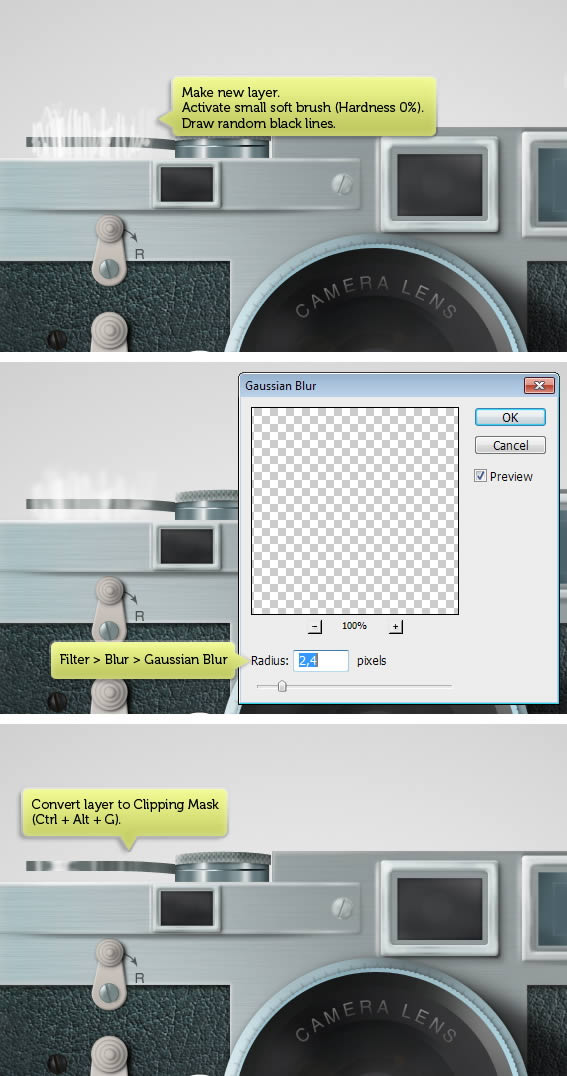Click the Cancel button
Screen dimensions: 567x1076
point(510,445)
